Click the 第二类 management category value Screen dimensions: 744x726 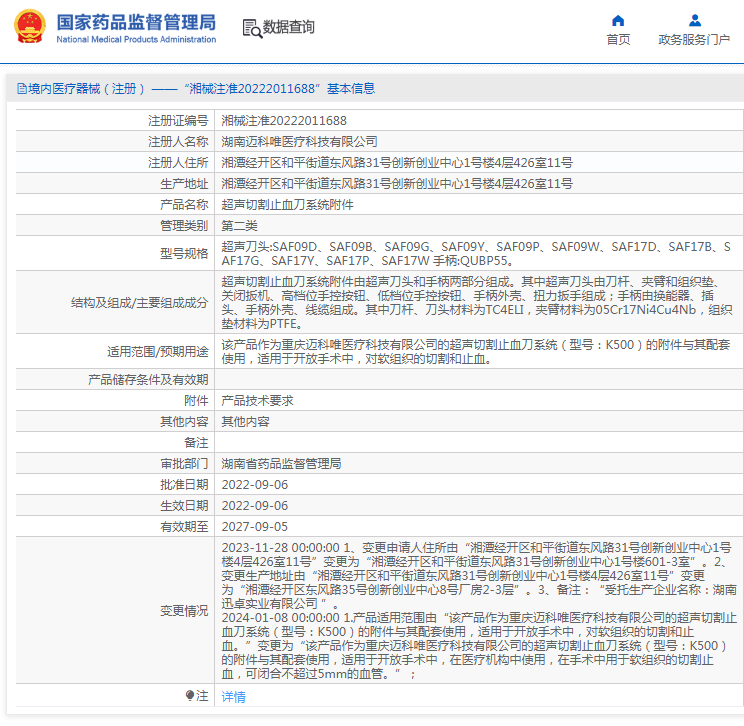point(239,225)
